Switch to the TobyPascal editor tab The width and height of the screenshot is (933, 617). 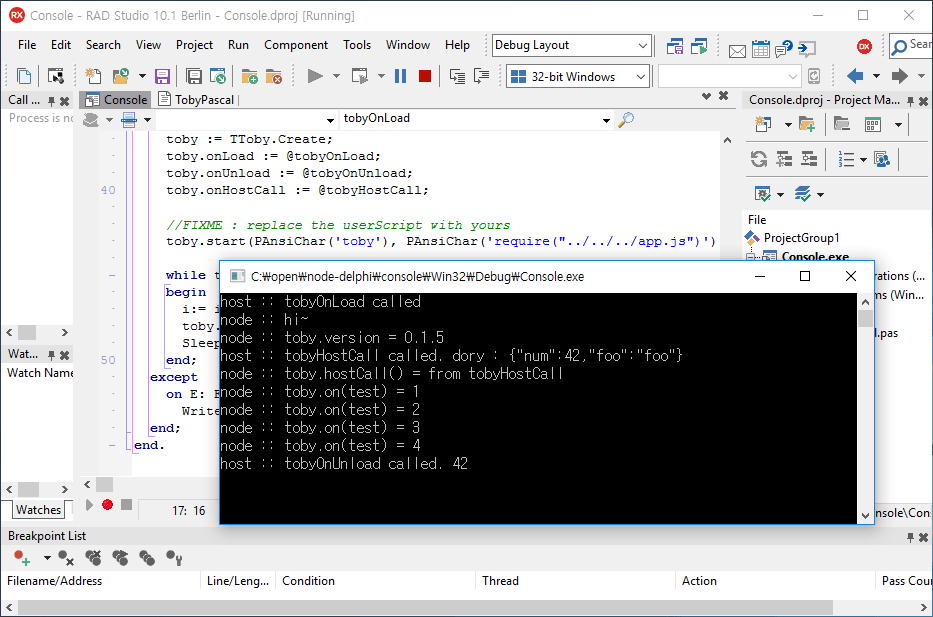point(196,100)
